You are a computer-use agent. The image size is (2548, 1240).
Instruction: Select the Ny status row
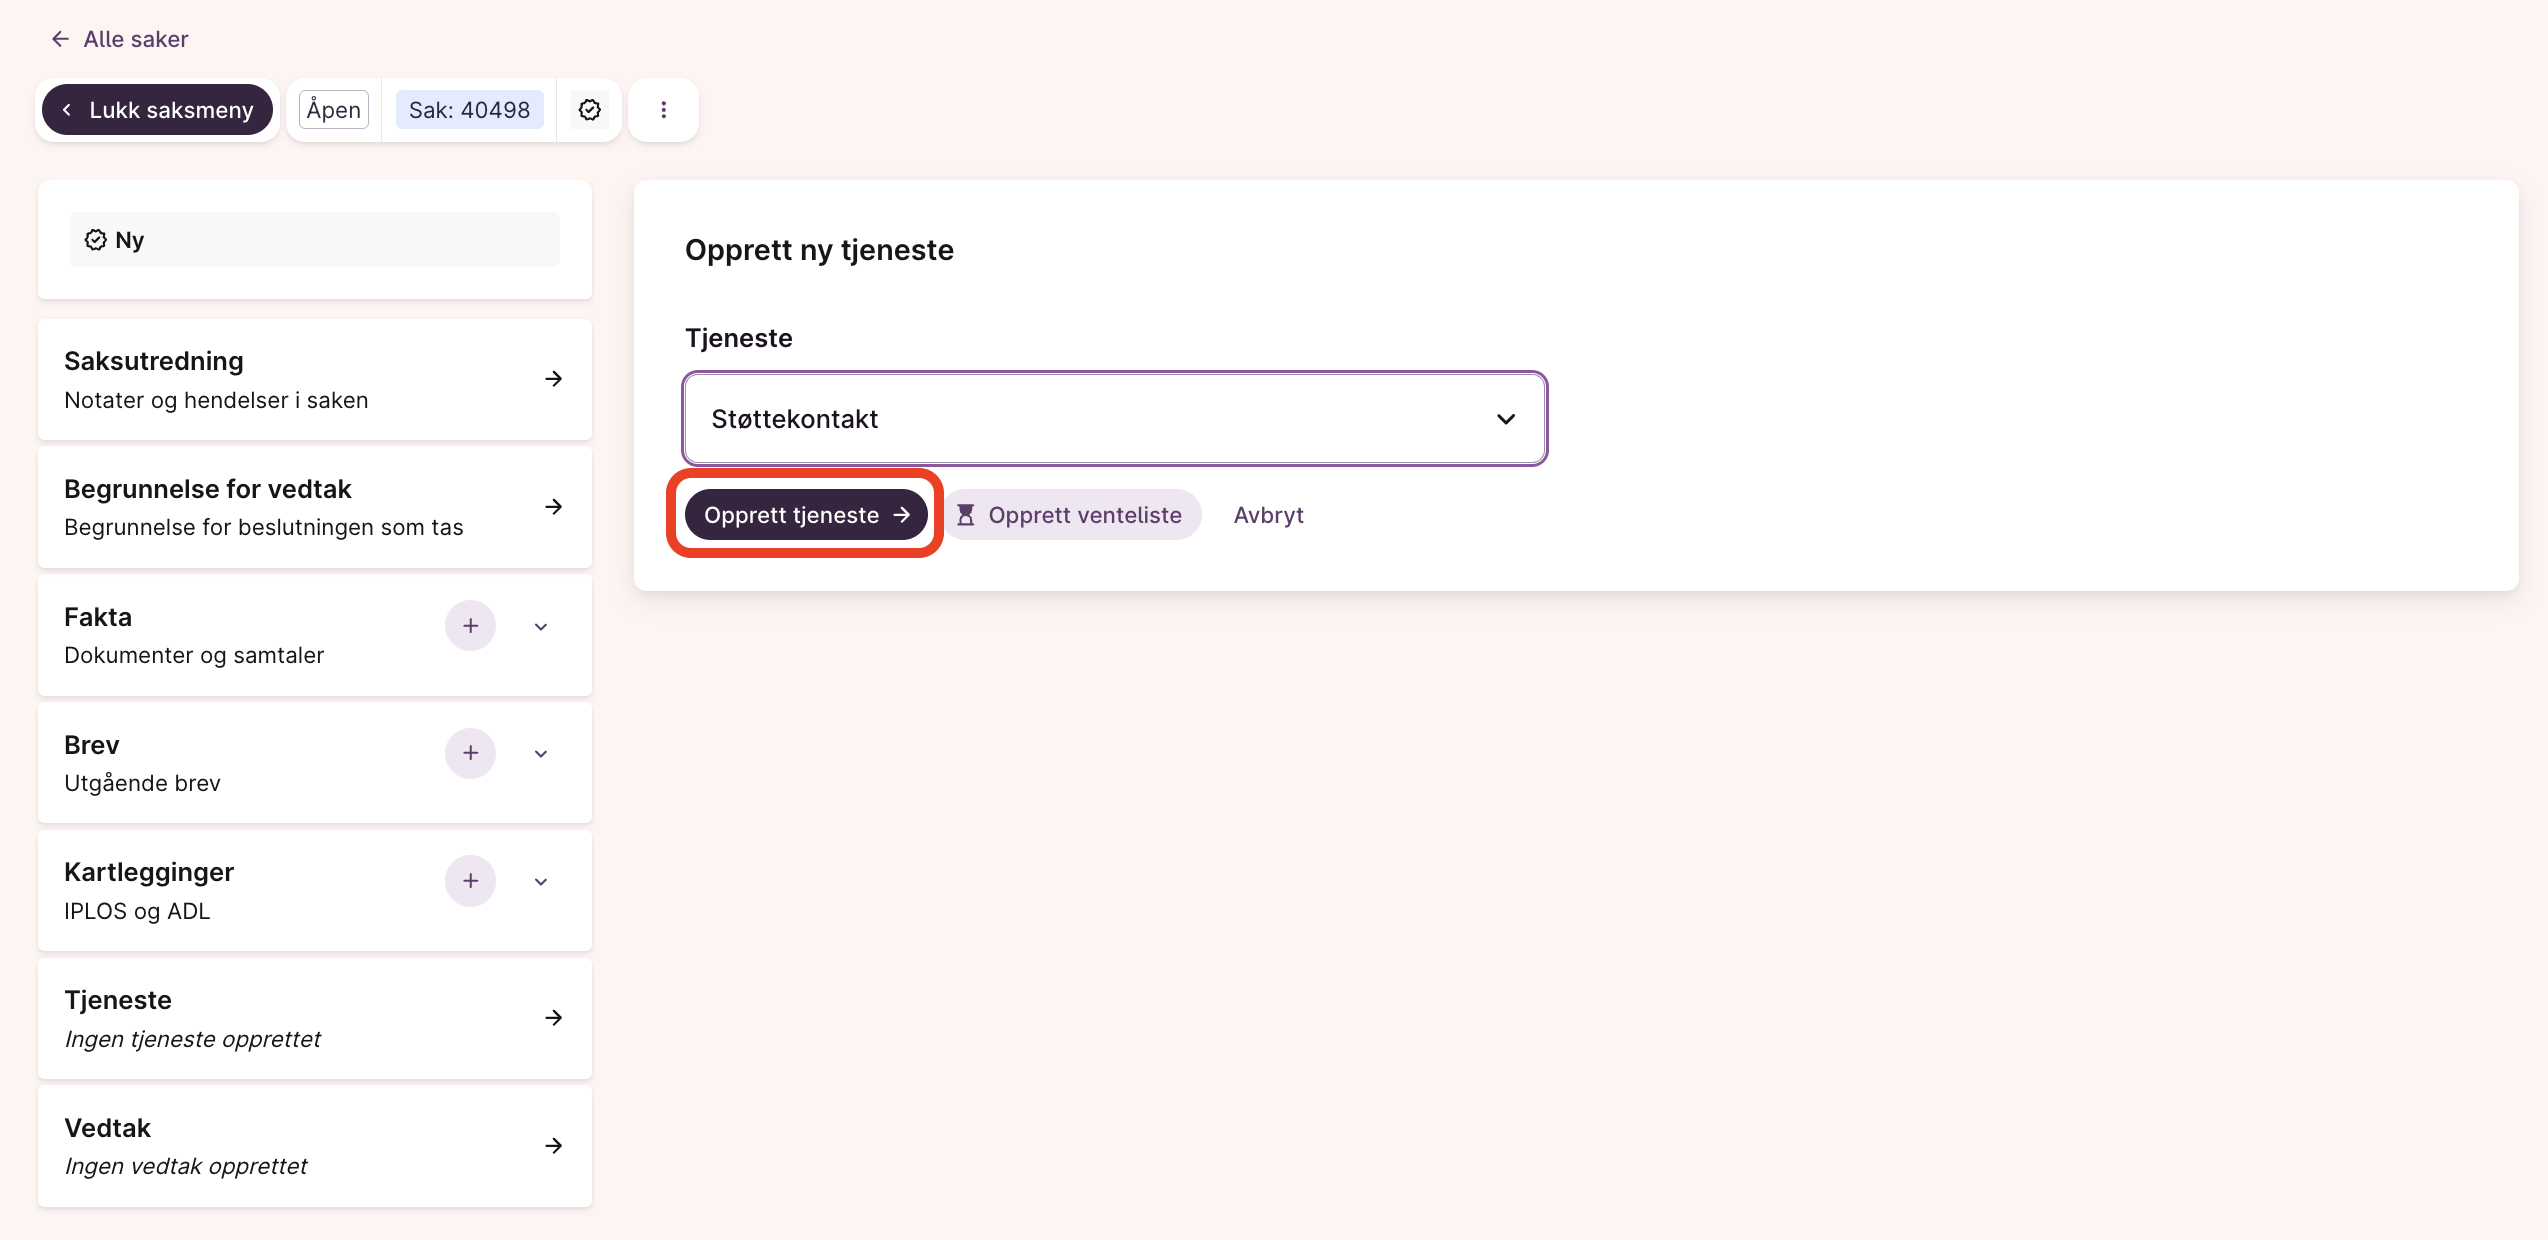pos(314,240)
